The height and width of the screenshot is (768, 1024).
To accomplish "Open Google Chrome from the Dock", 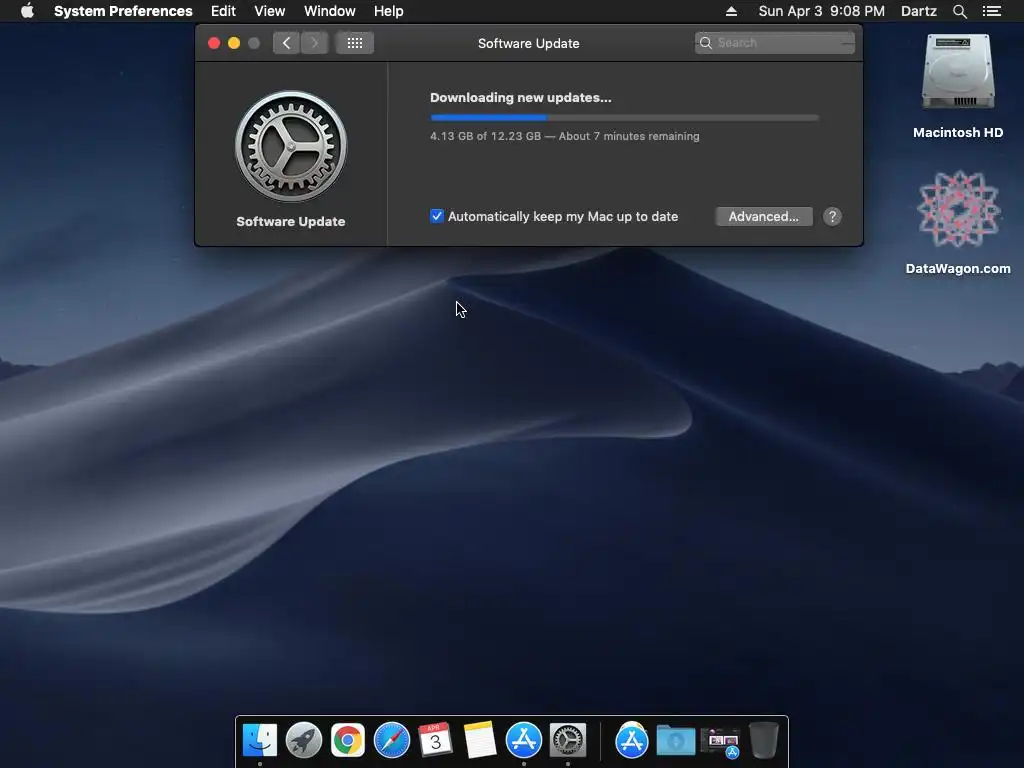I will [x=347, y=740].
